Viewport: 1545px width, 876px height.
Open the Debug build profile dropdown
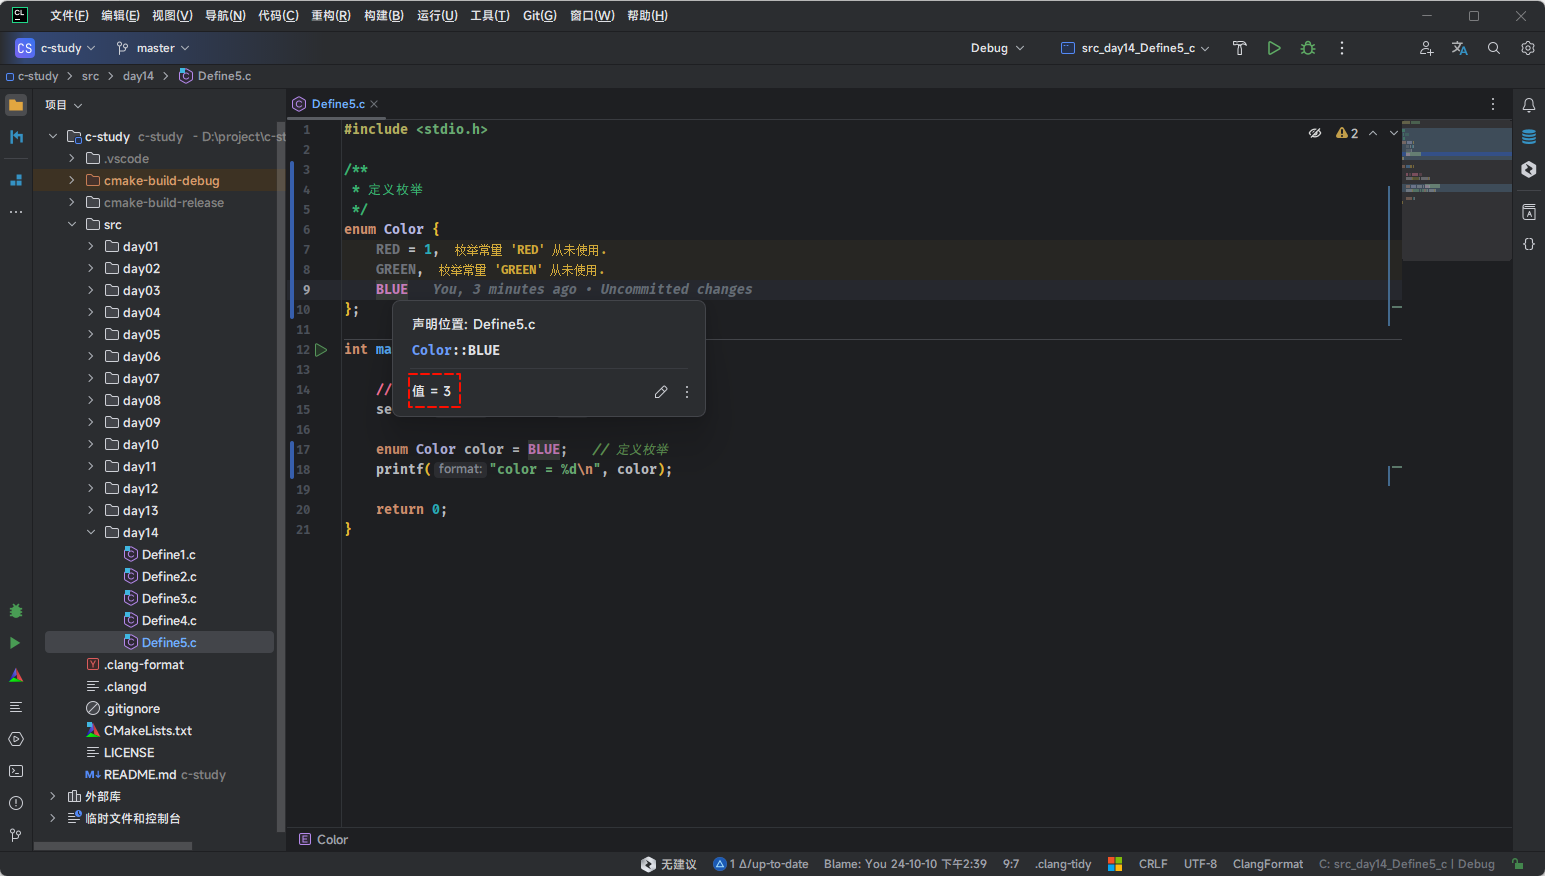pos(997,48)
